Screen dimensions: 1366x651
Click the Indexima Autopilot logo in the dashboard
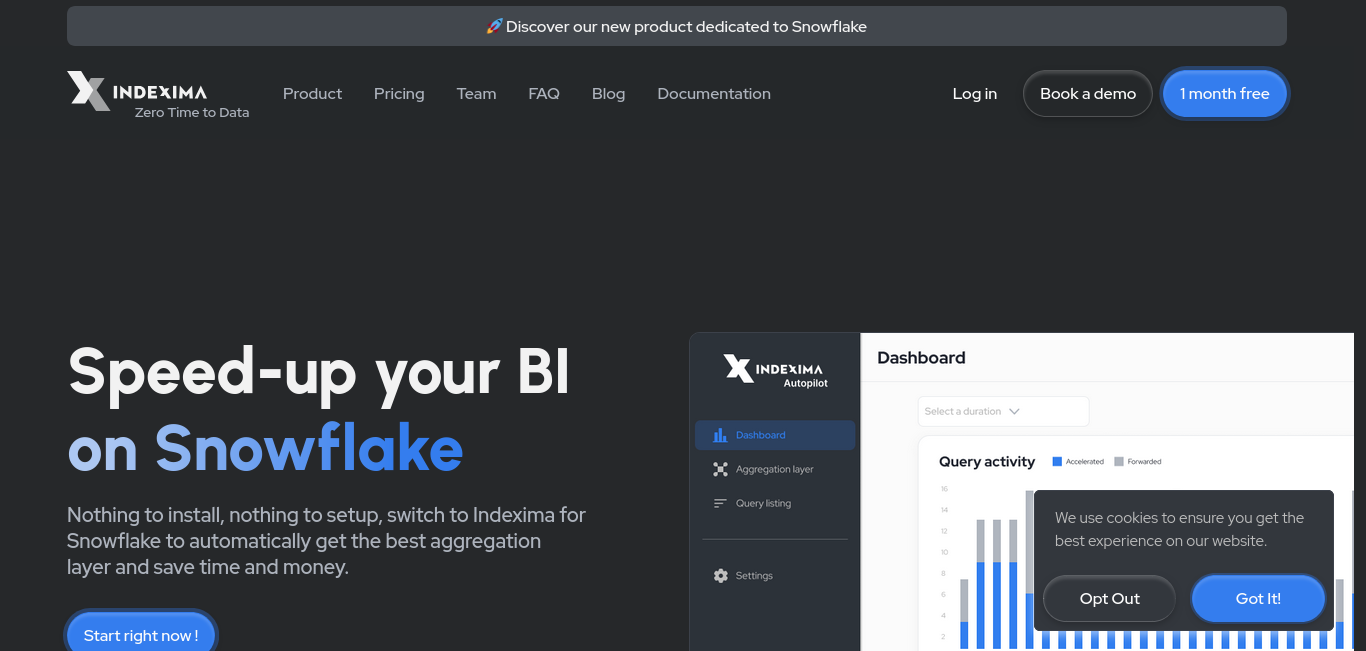[775, 370]
